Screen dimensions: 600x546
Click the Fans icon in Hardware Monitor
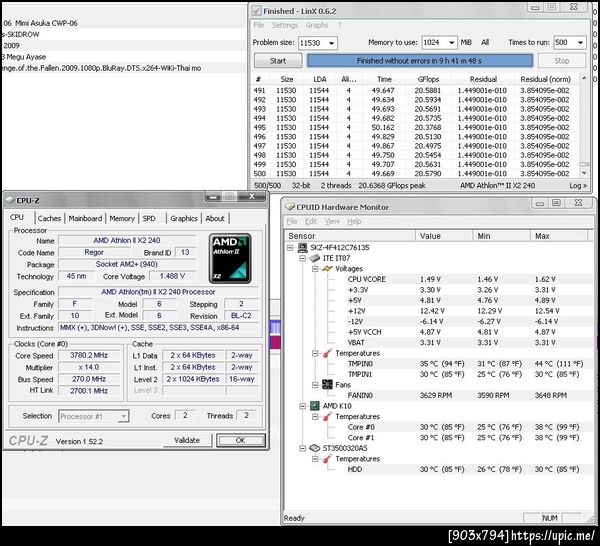click(x=327, y=385)
